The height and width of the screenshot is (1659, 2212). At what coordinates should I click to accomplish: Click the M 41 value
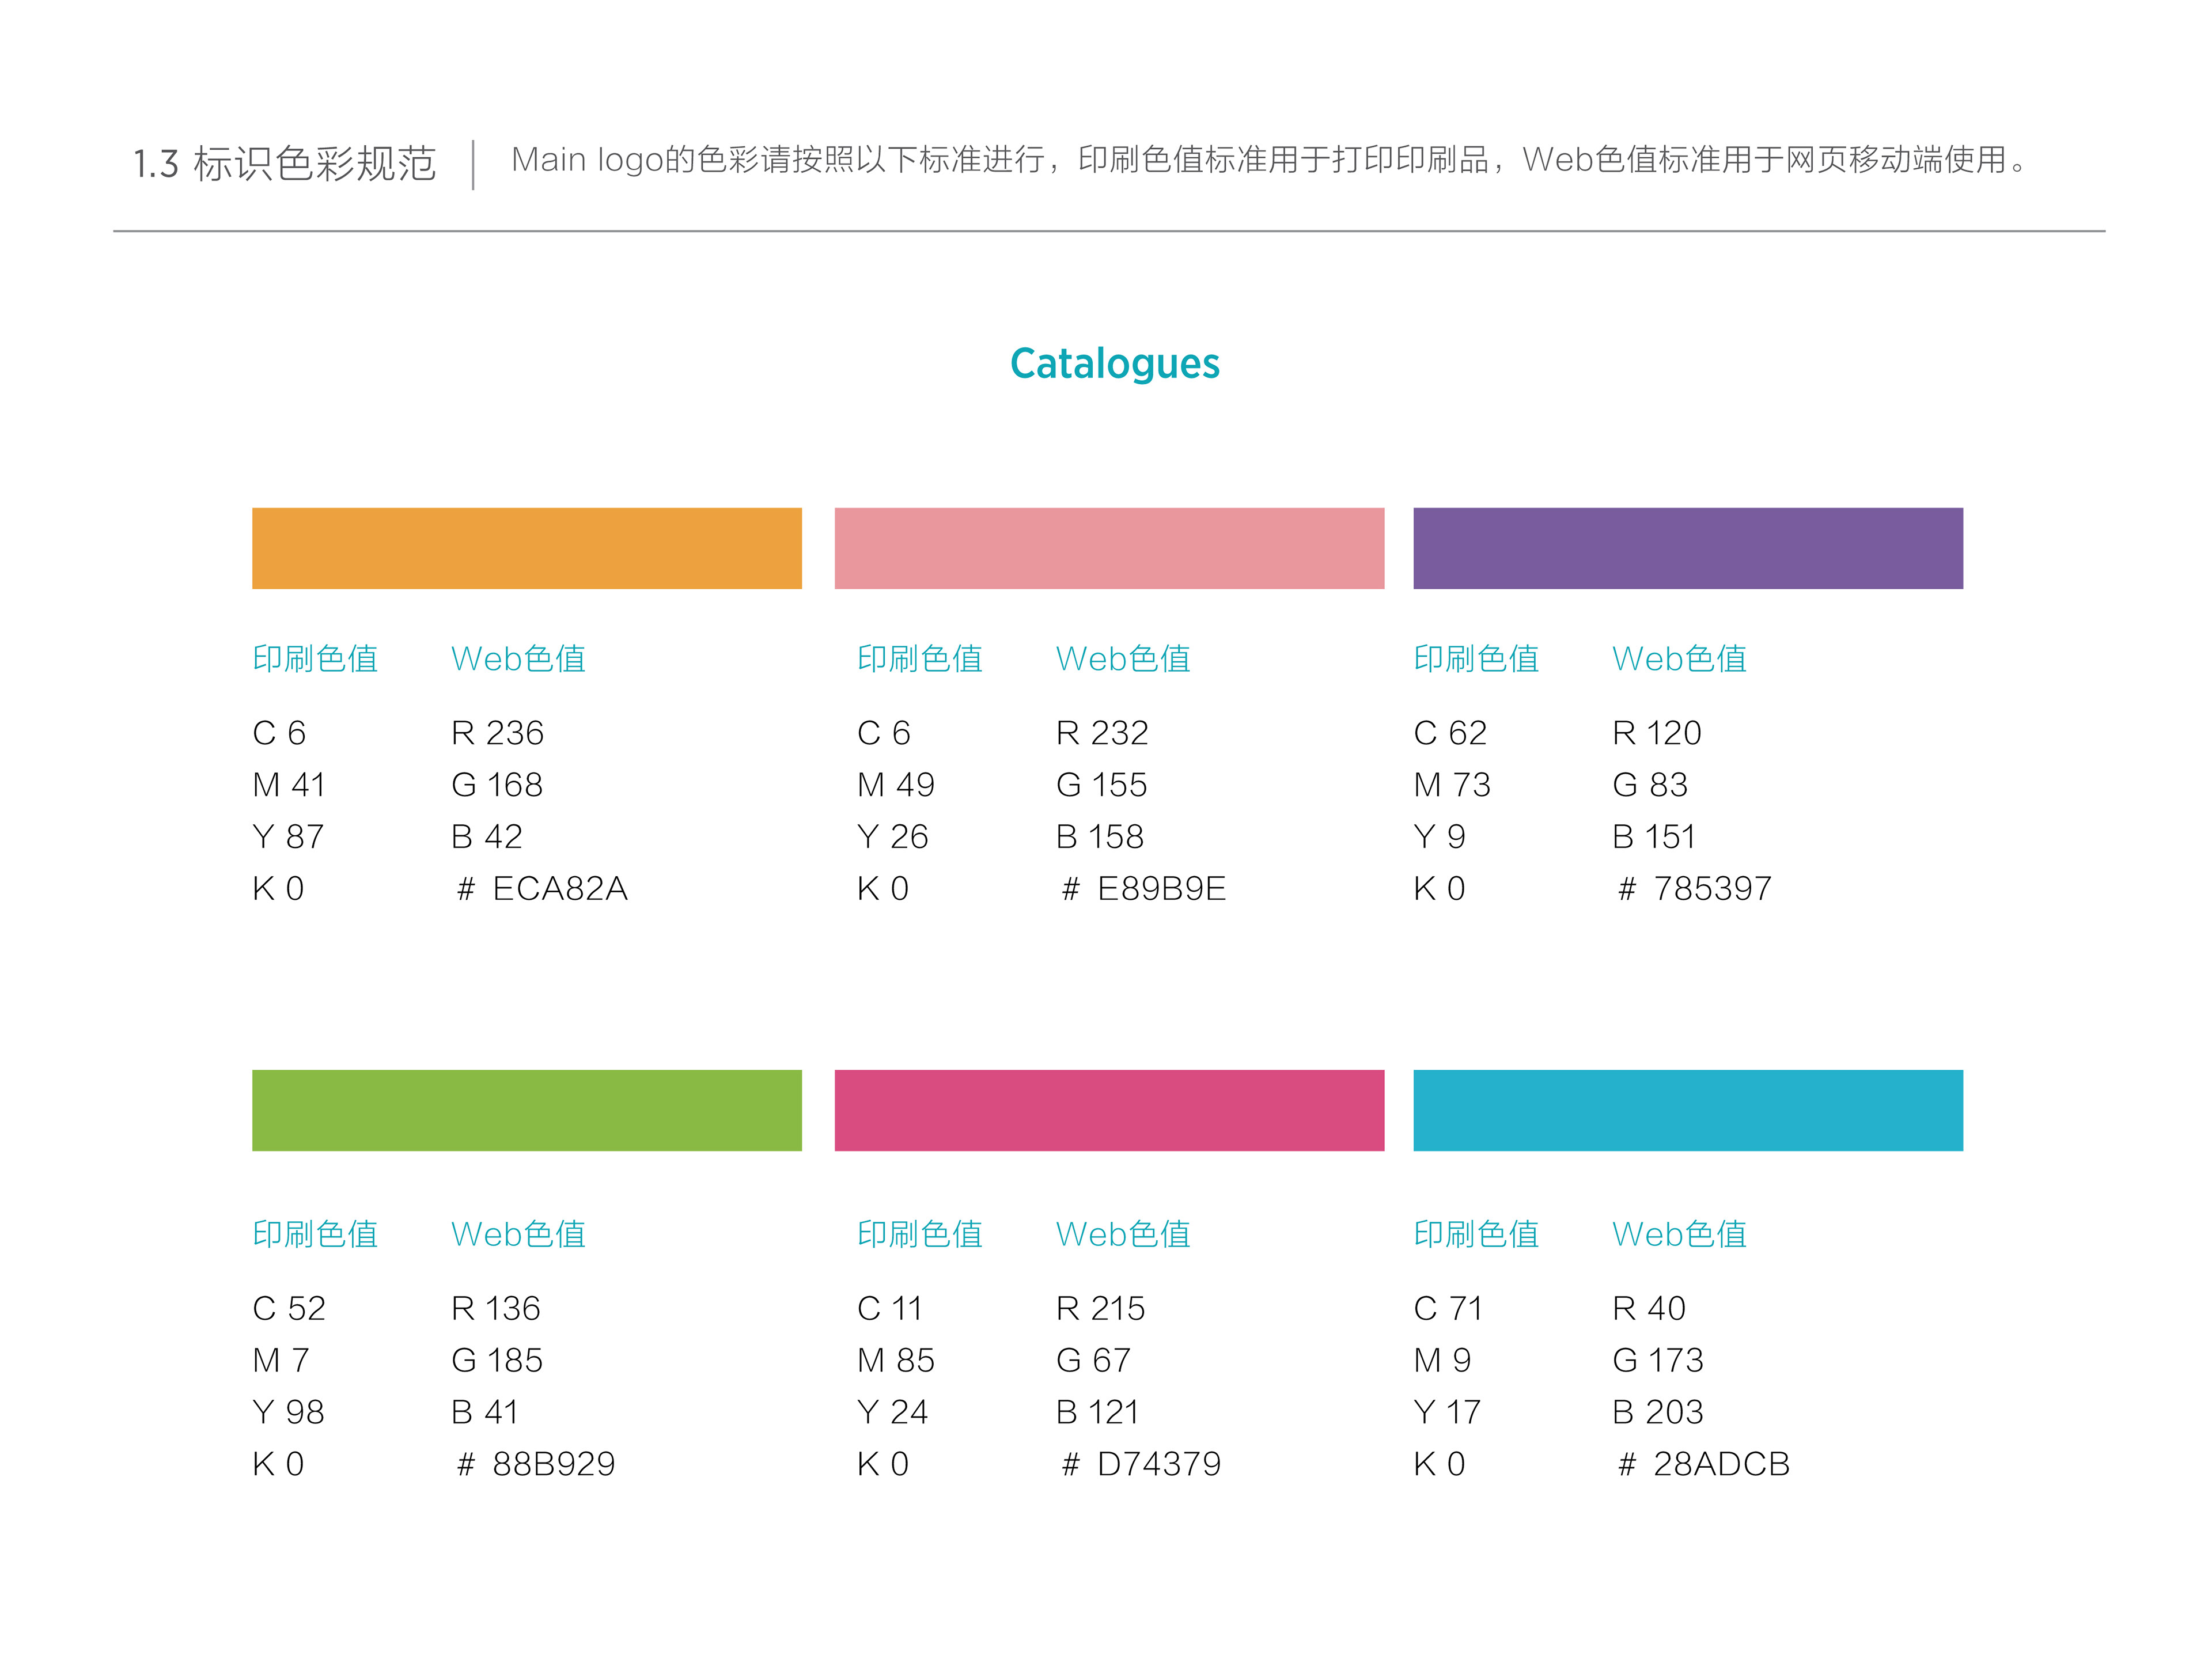click(289, 785)
